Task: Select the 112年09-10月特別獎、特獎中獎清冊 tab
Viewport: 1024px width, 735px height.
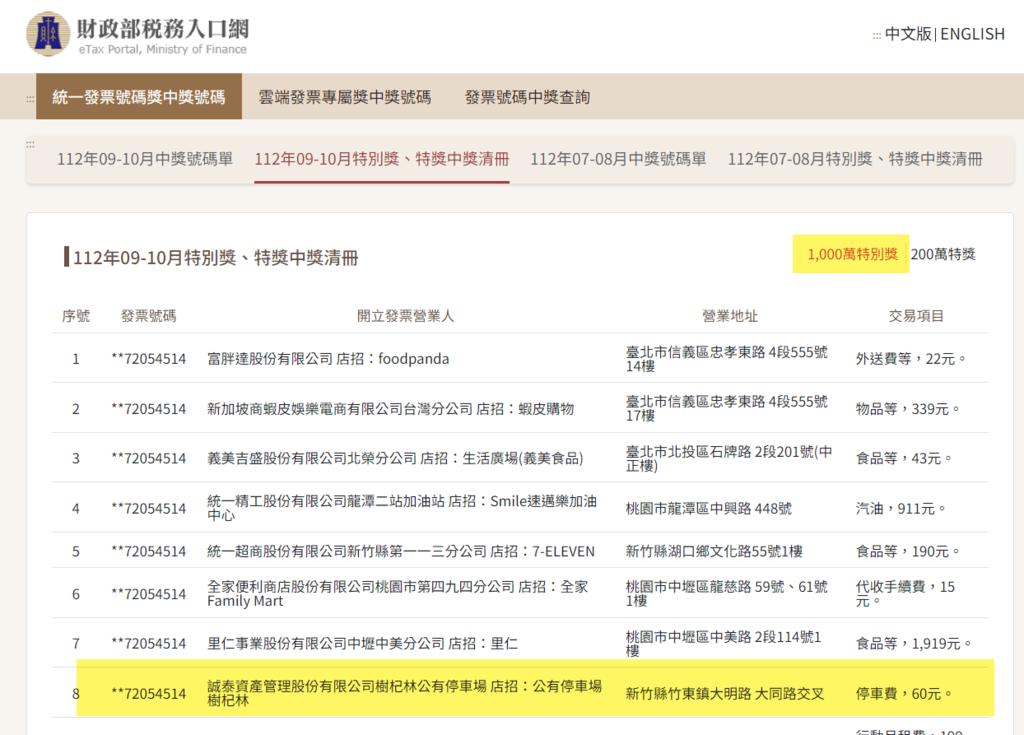Action: pos(381,159)
